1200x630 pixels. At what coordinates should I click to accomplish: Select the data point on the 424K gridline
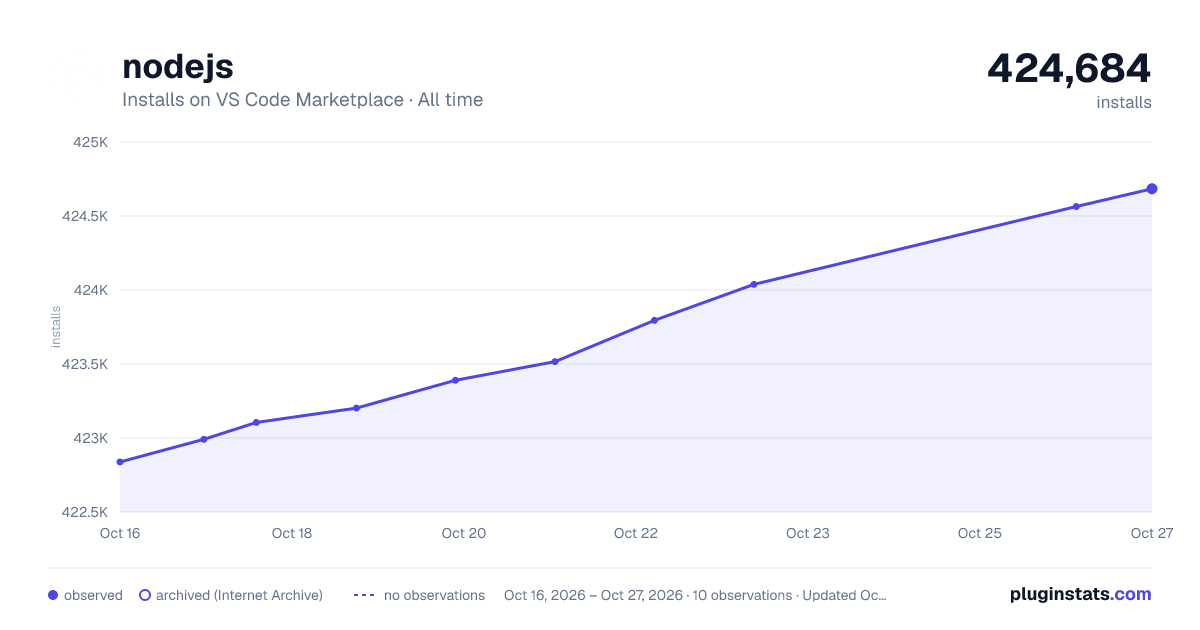[754, 284]
